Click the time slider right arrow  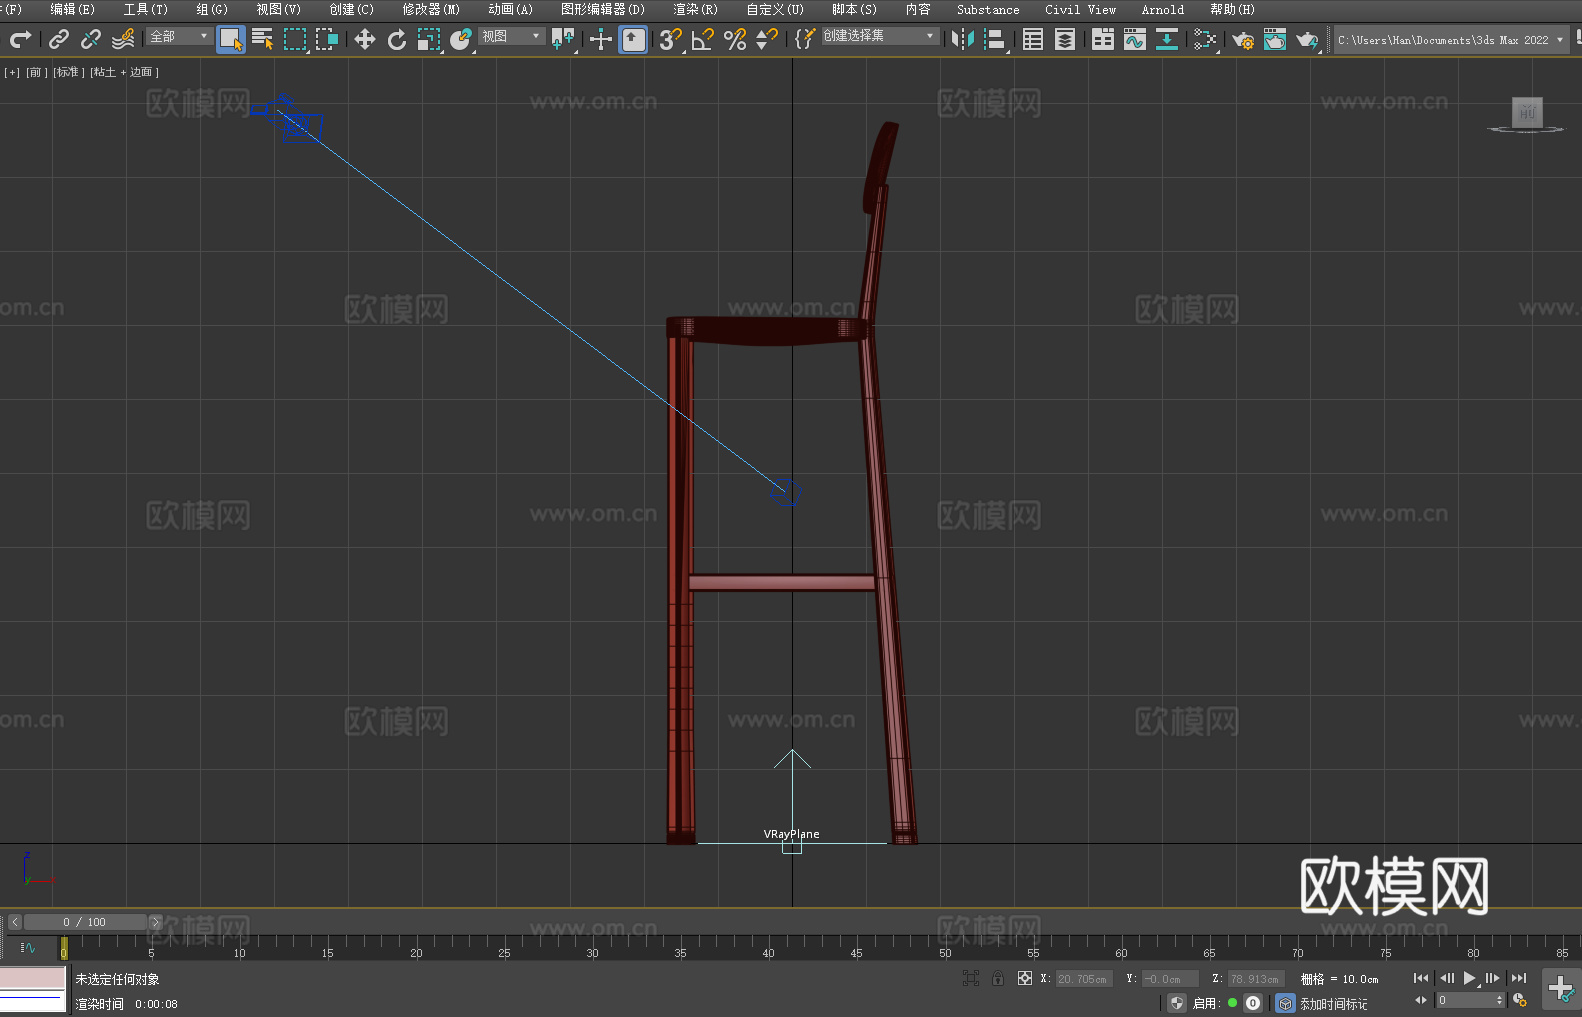pyautogui.click(x=155, y=922)
